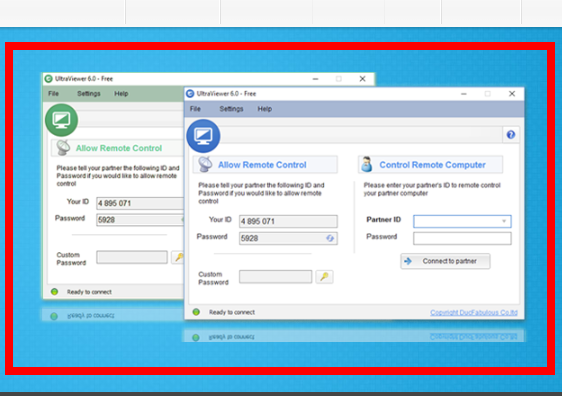Image resolution: width=562 pixels, height=409 pixels.
Task: Expand the Partner ID dropdown arrow
Action: (504, 221)
